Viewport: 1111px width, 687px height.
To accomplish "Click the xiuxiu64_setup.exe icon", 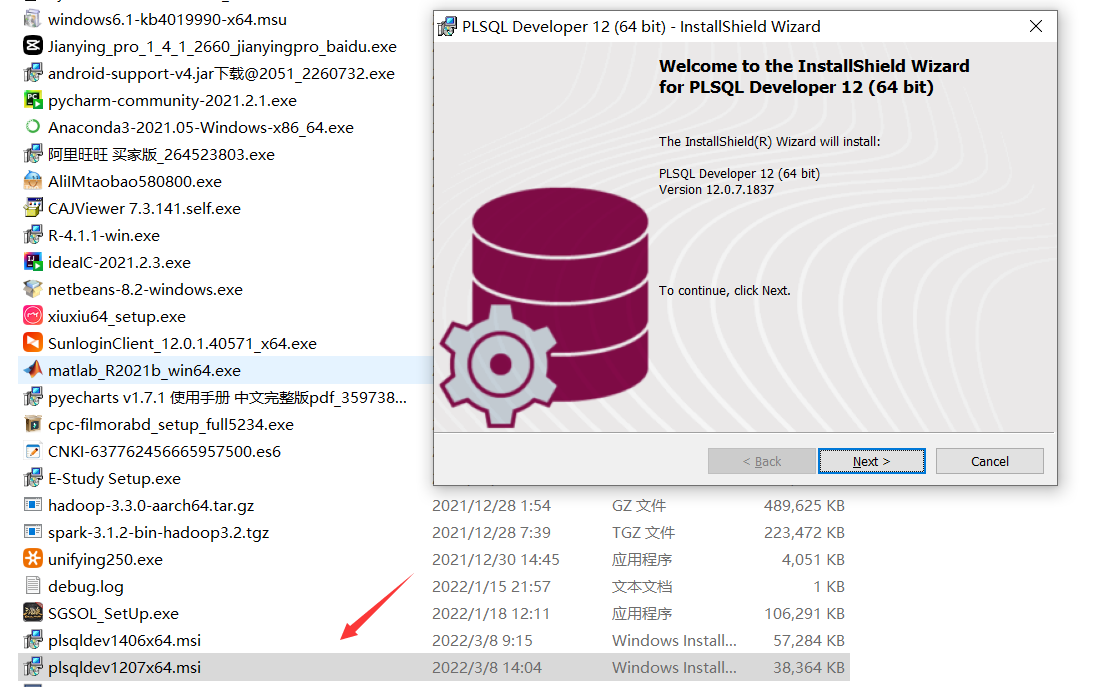I will [33, 316].
